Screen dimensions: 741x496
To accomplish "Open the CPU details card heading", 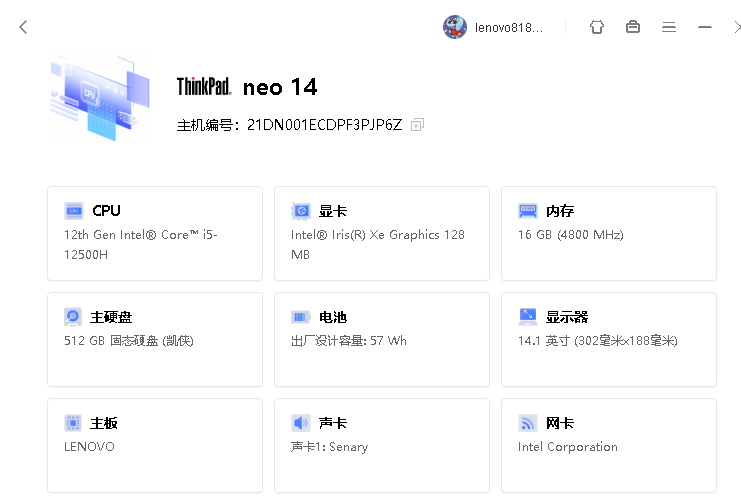I will (x=106, y=211).
